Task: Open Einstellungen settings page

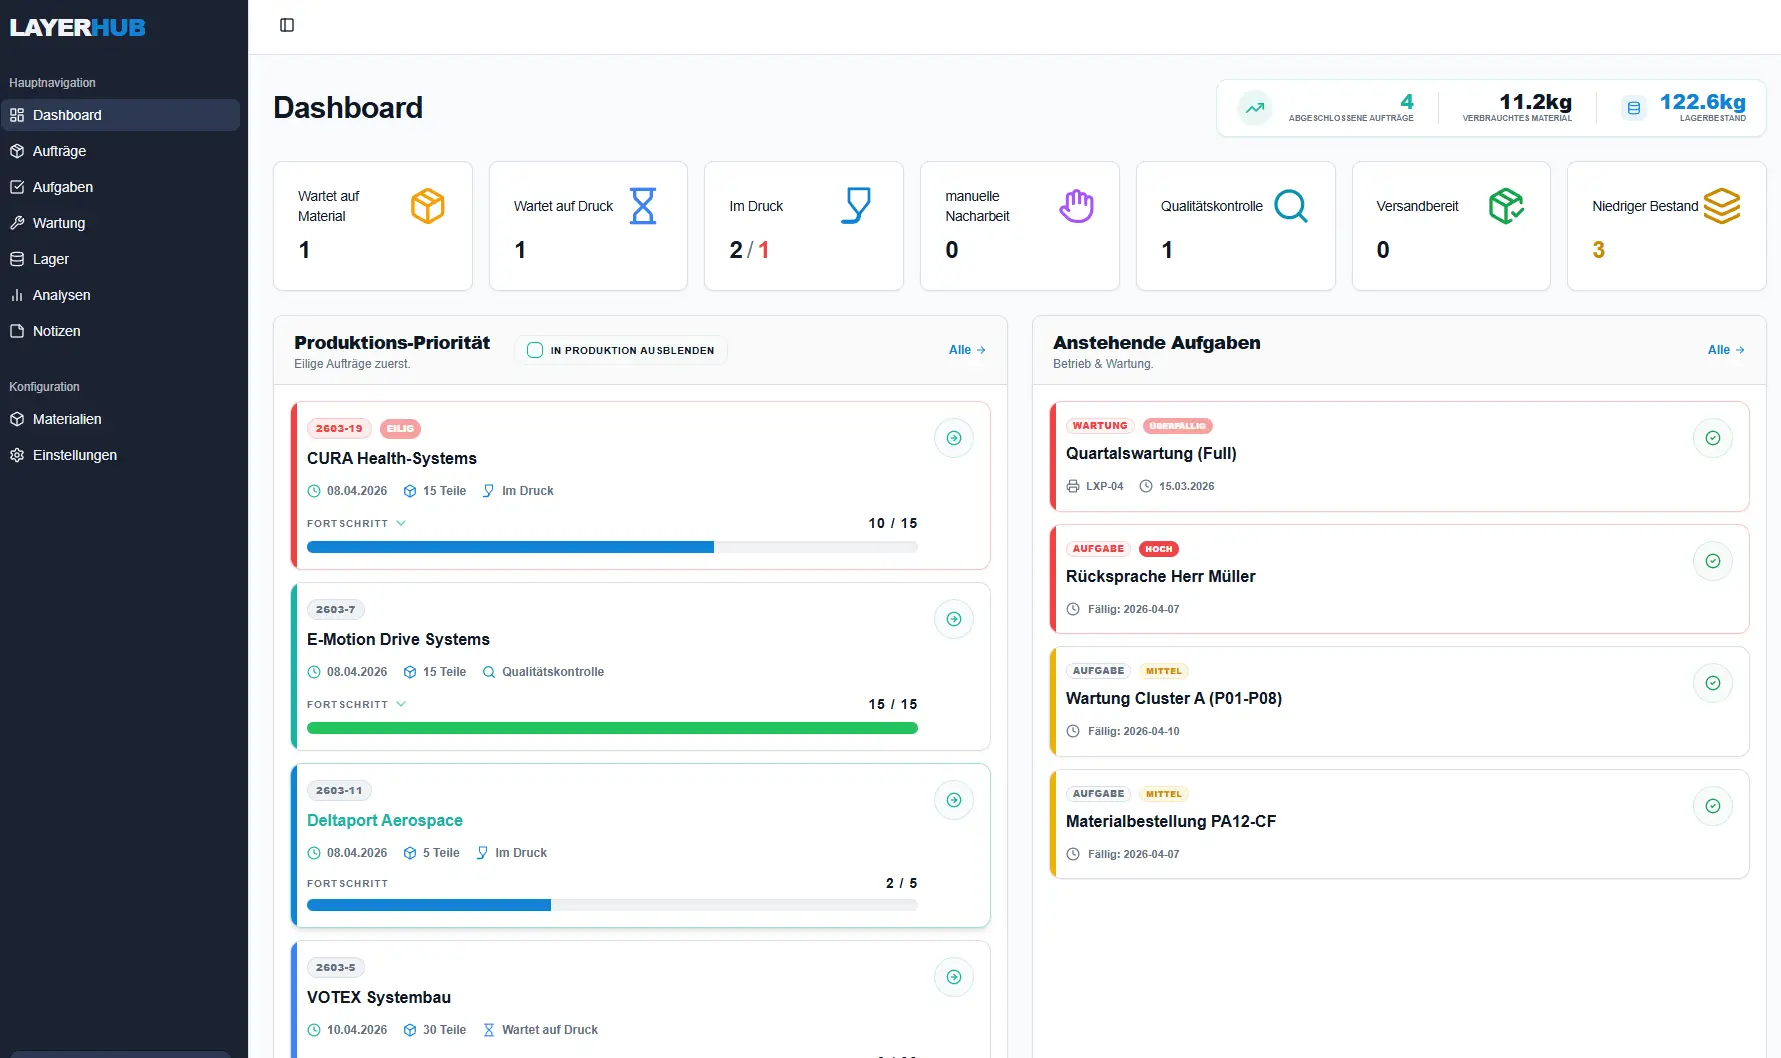Action: (x=120, y=455)
